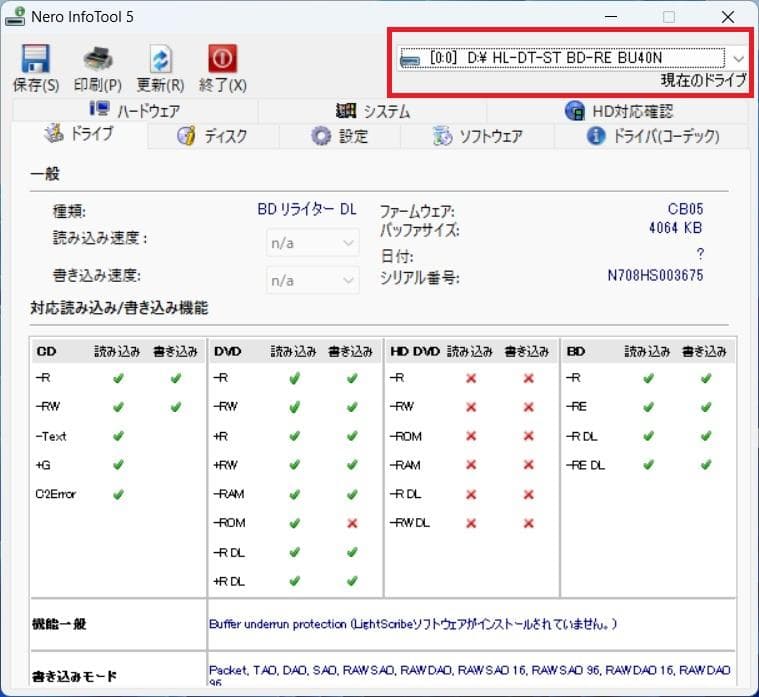Click the CD -Text read checkmark

[118, 436]
